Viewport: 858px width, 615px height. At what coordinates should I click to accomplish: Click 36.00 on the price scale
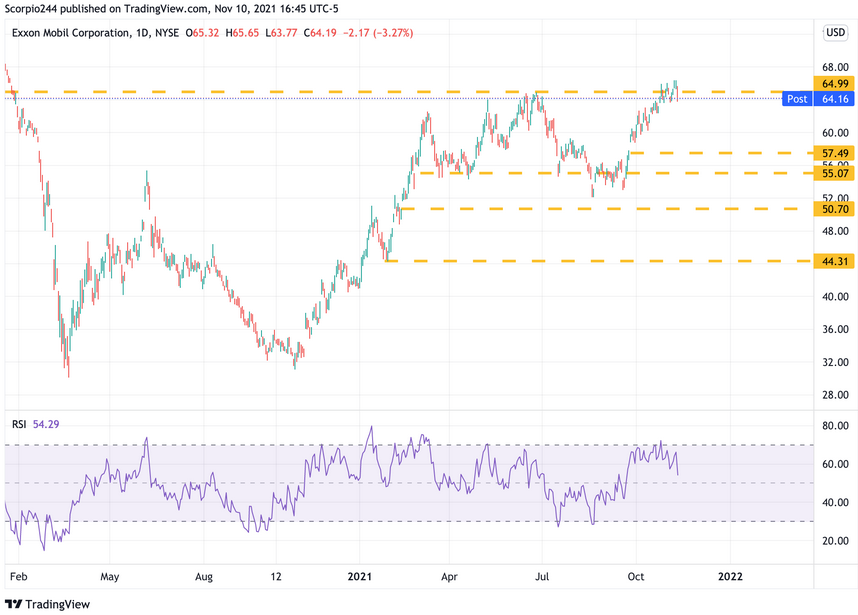(x=836, y=329)
